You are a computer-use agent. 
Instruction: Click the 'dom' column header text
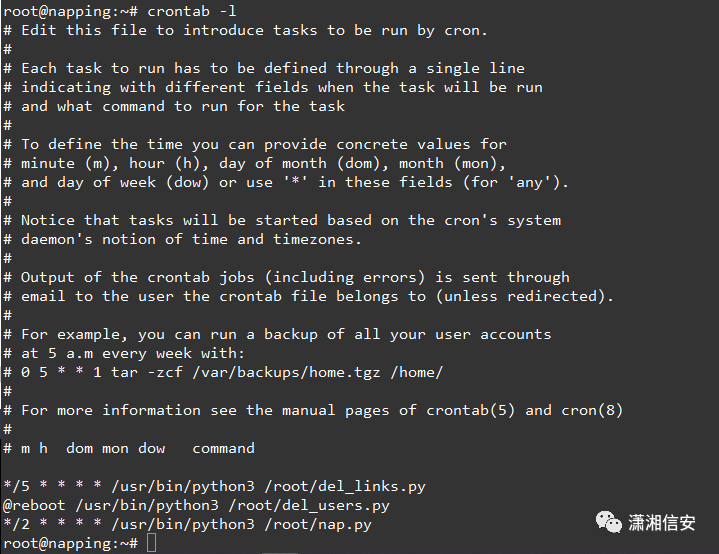coord(79,448)
